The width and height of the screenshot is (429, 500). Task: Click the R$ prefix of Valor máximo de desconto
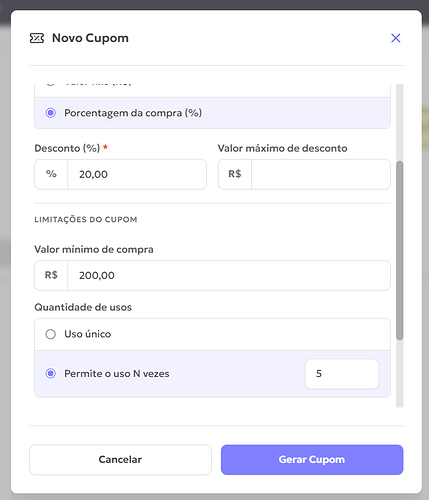click(235, 174)
